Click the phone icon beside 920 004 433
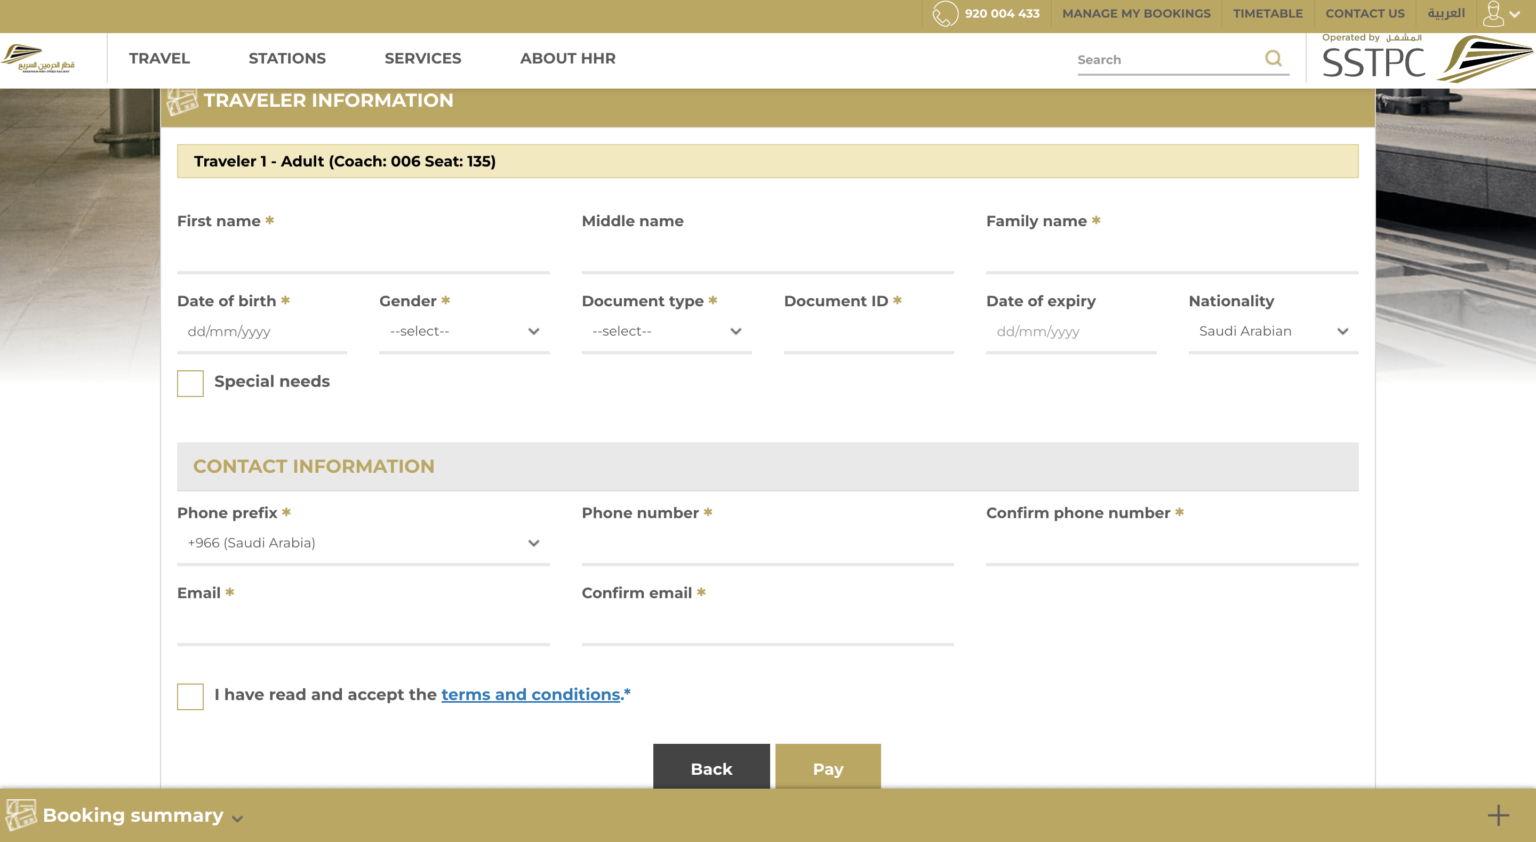The height and width of the screenshot is (842, 1536). tap(944, 14)
